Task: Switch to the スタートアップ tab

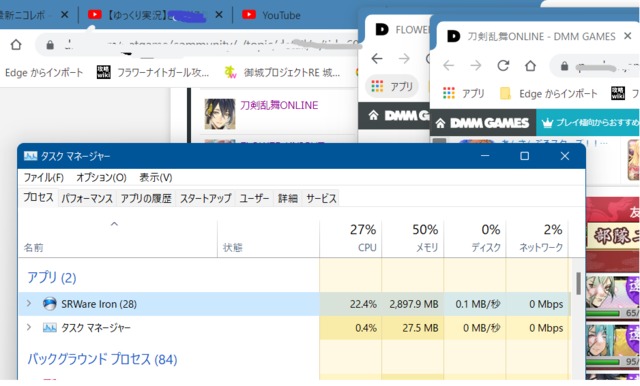Action: click(x=205, y=198)
